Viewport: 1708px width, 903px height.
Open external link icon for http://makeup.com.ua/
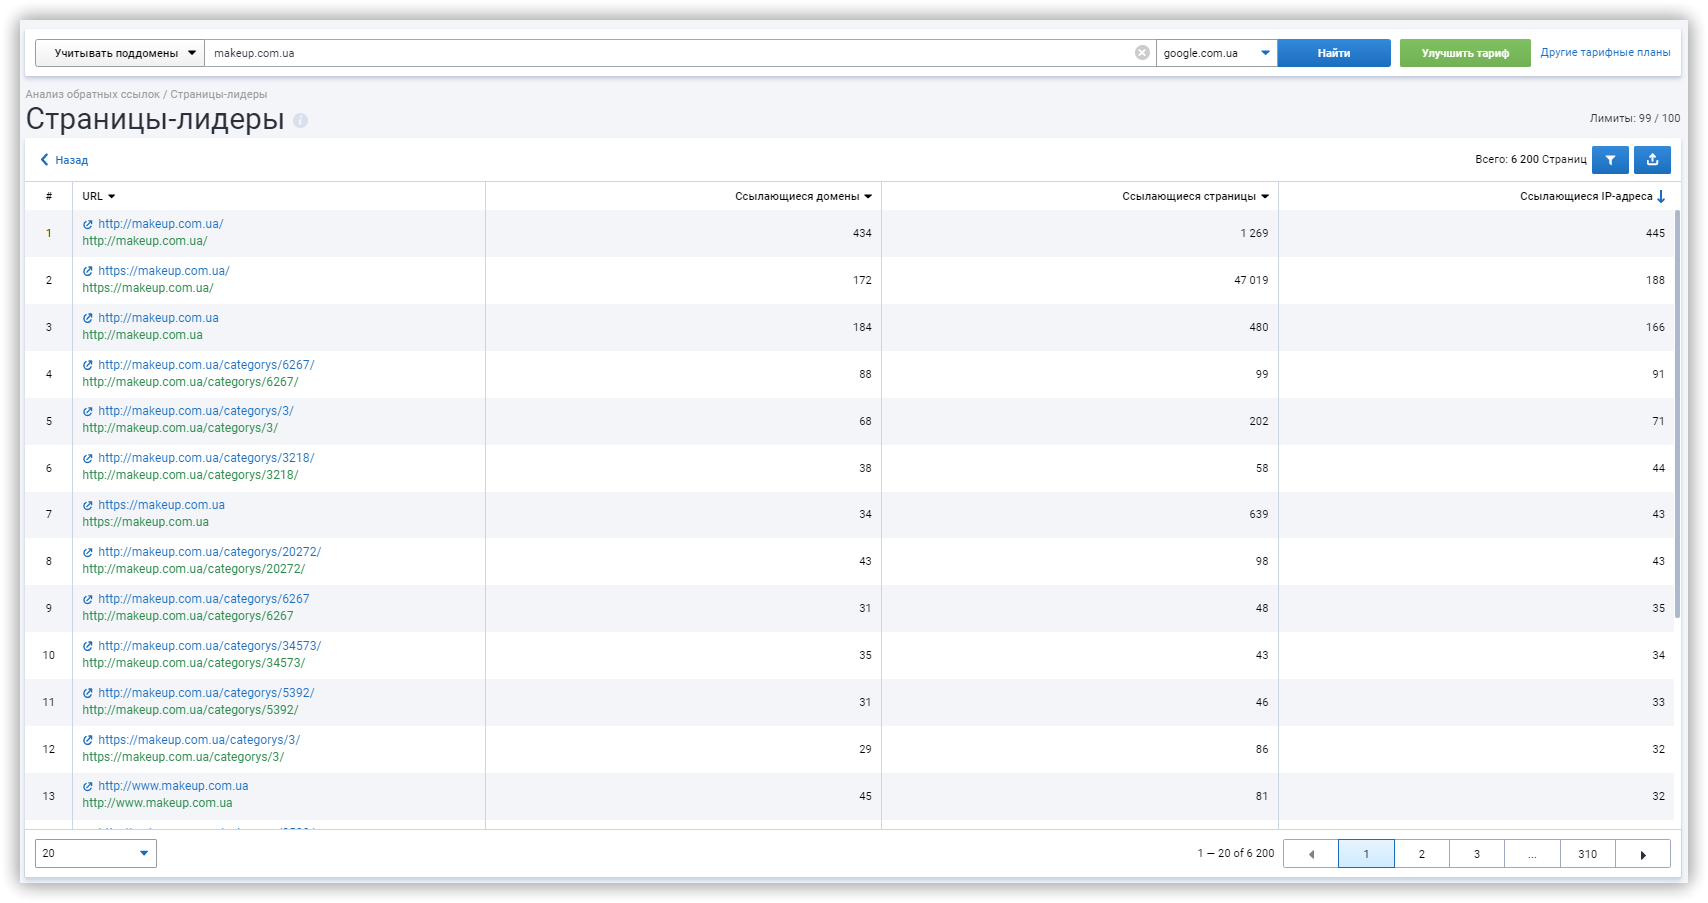pyautogui.click(x=88, y=225)
